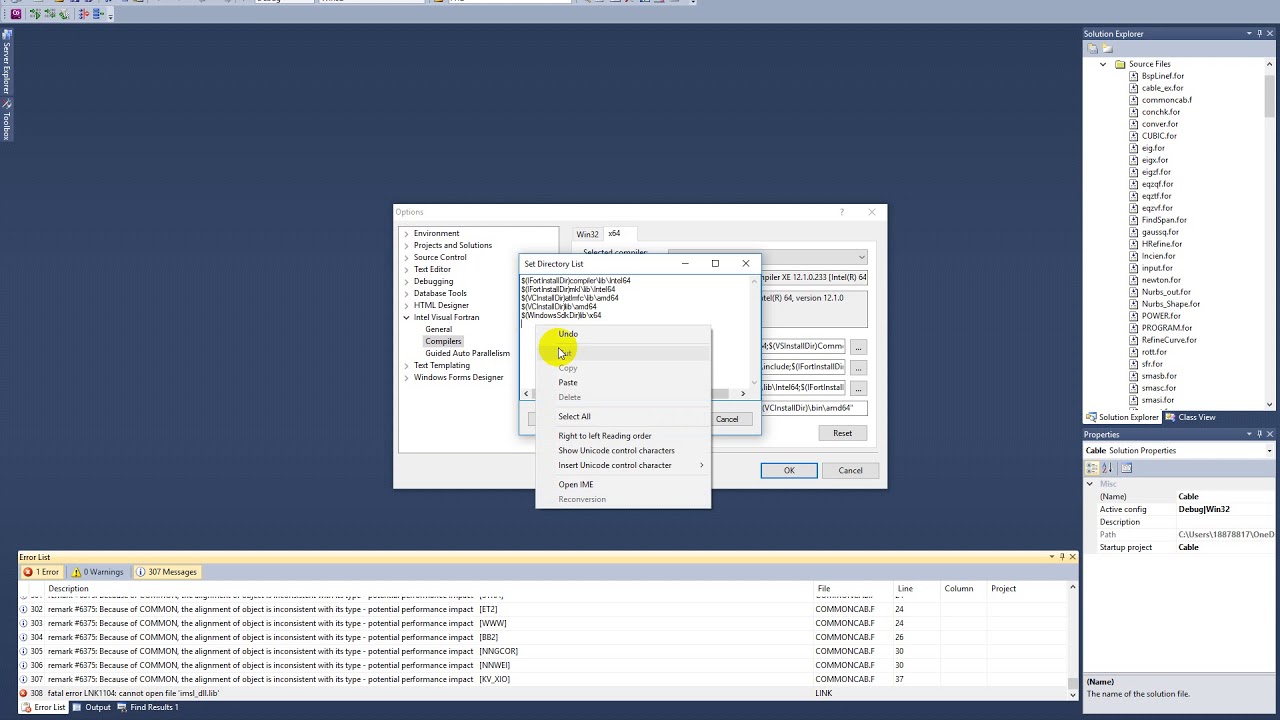Close the Error List panel

(1072, 557)
